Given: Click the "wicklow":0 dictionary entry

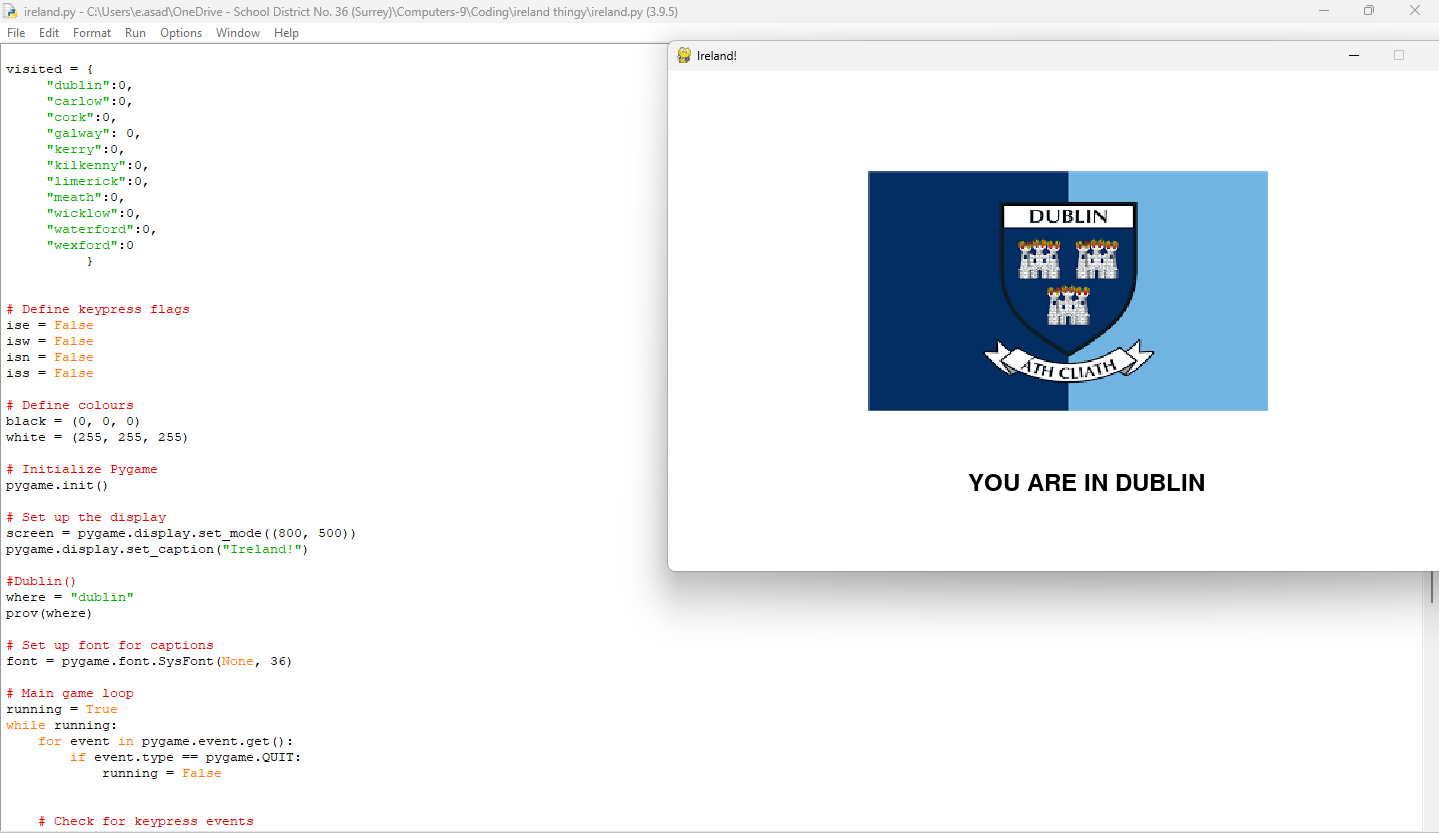Looking at the screenshot, I should (94, 213).
